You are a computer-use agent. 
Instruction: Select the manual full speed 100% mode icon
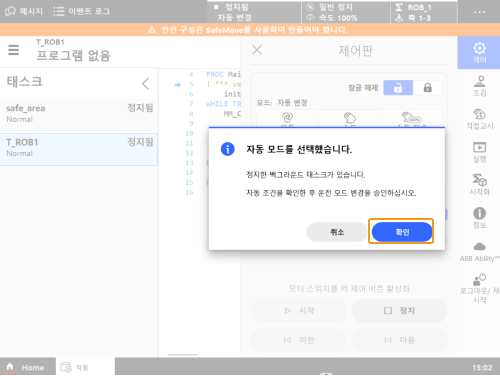click(412, 119)
